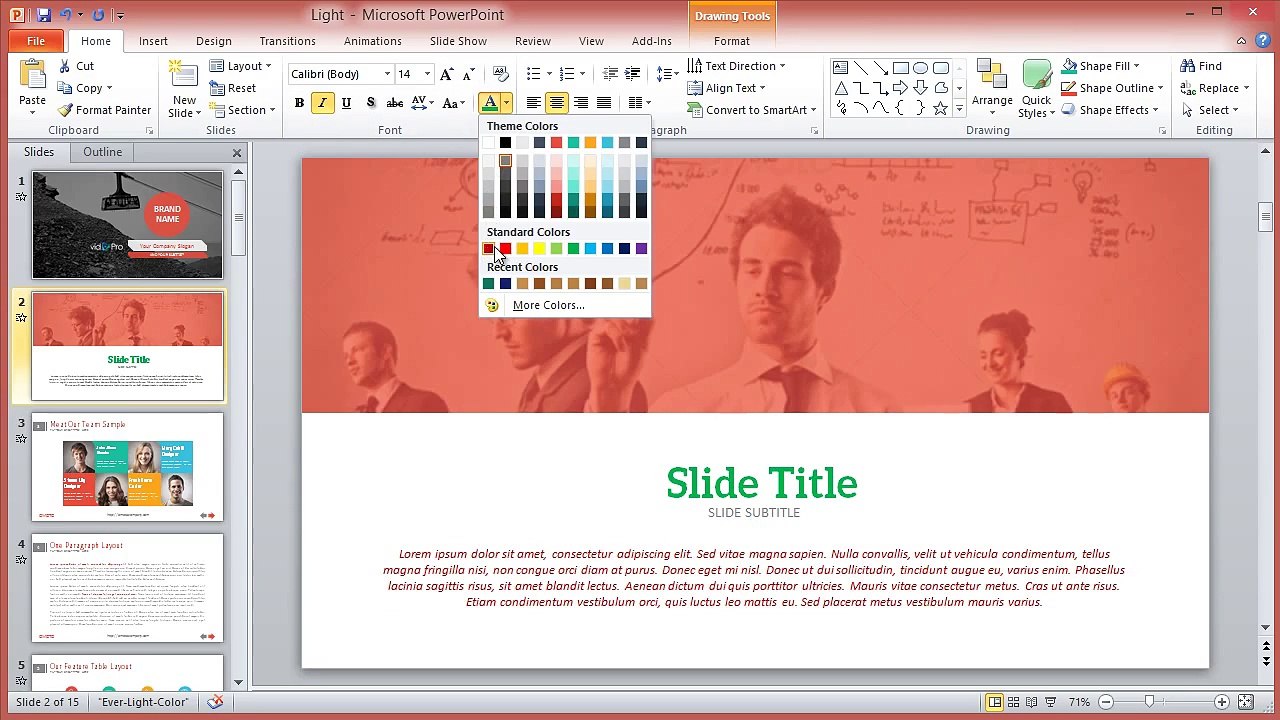Toggle Underline formatting

346,103
